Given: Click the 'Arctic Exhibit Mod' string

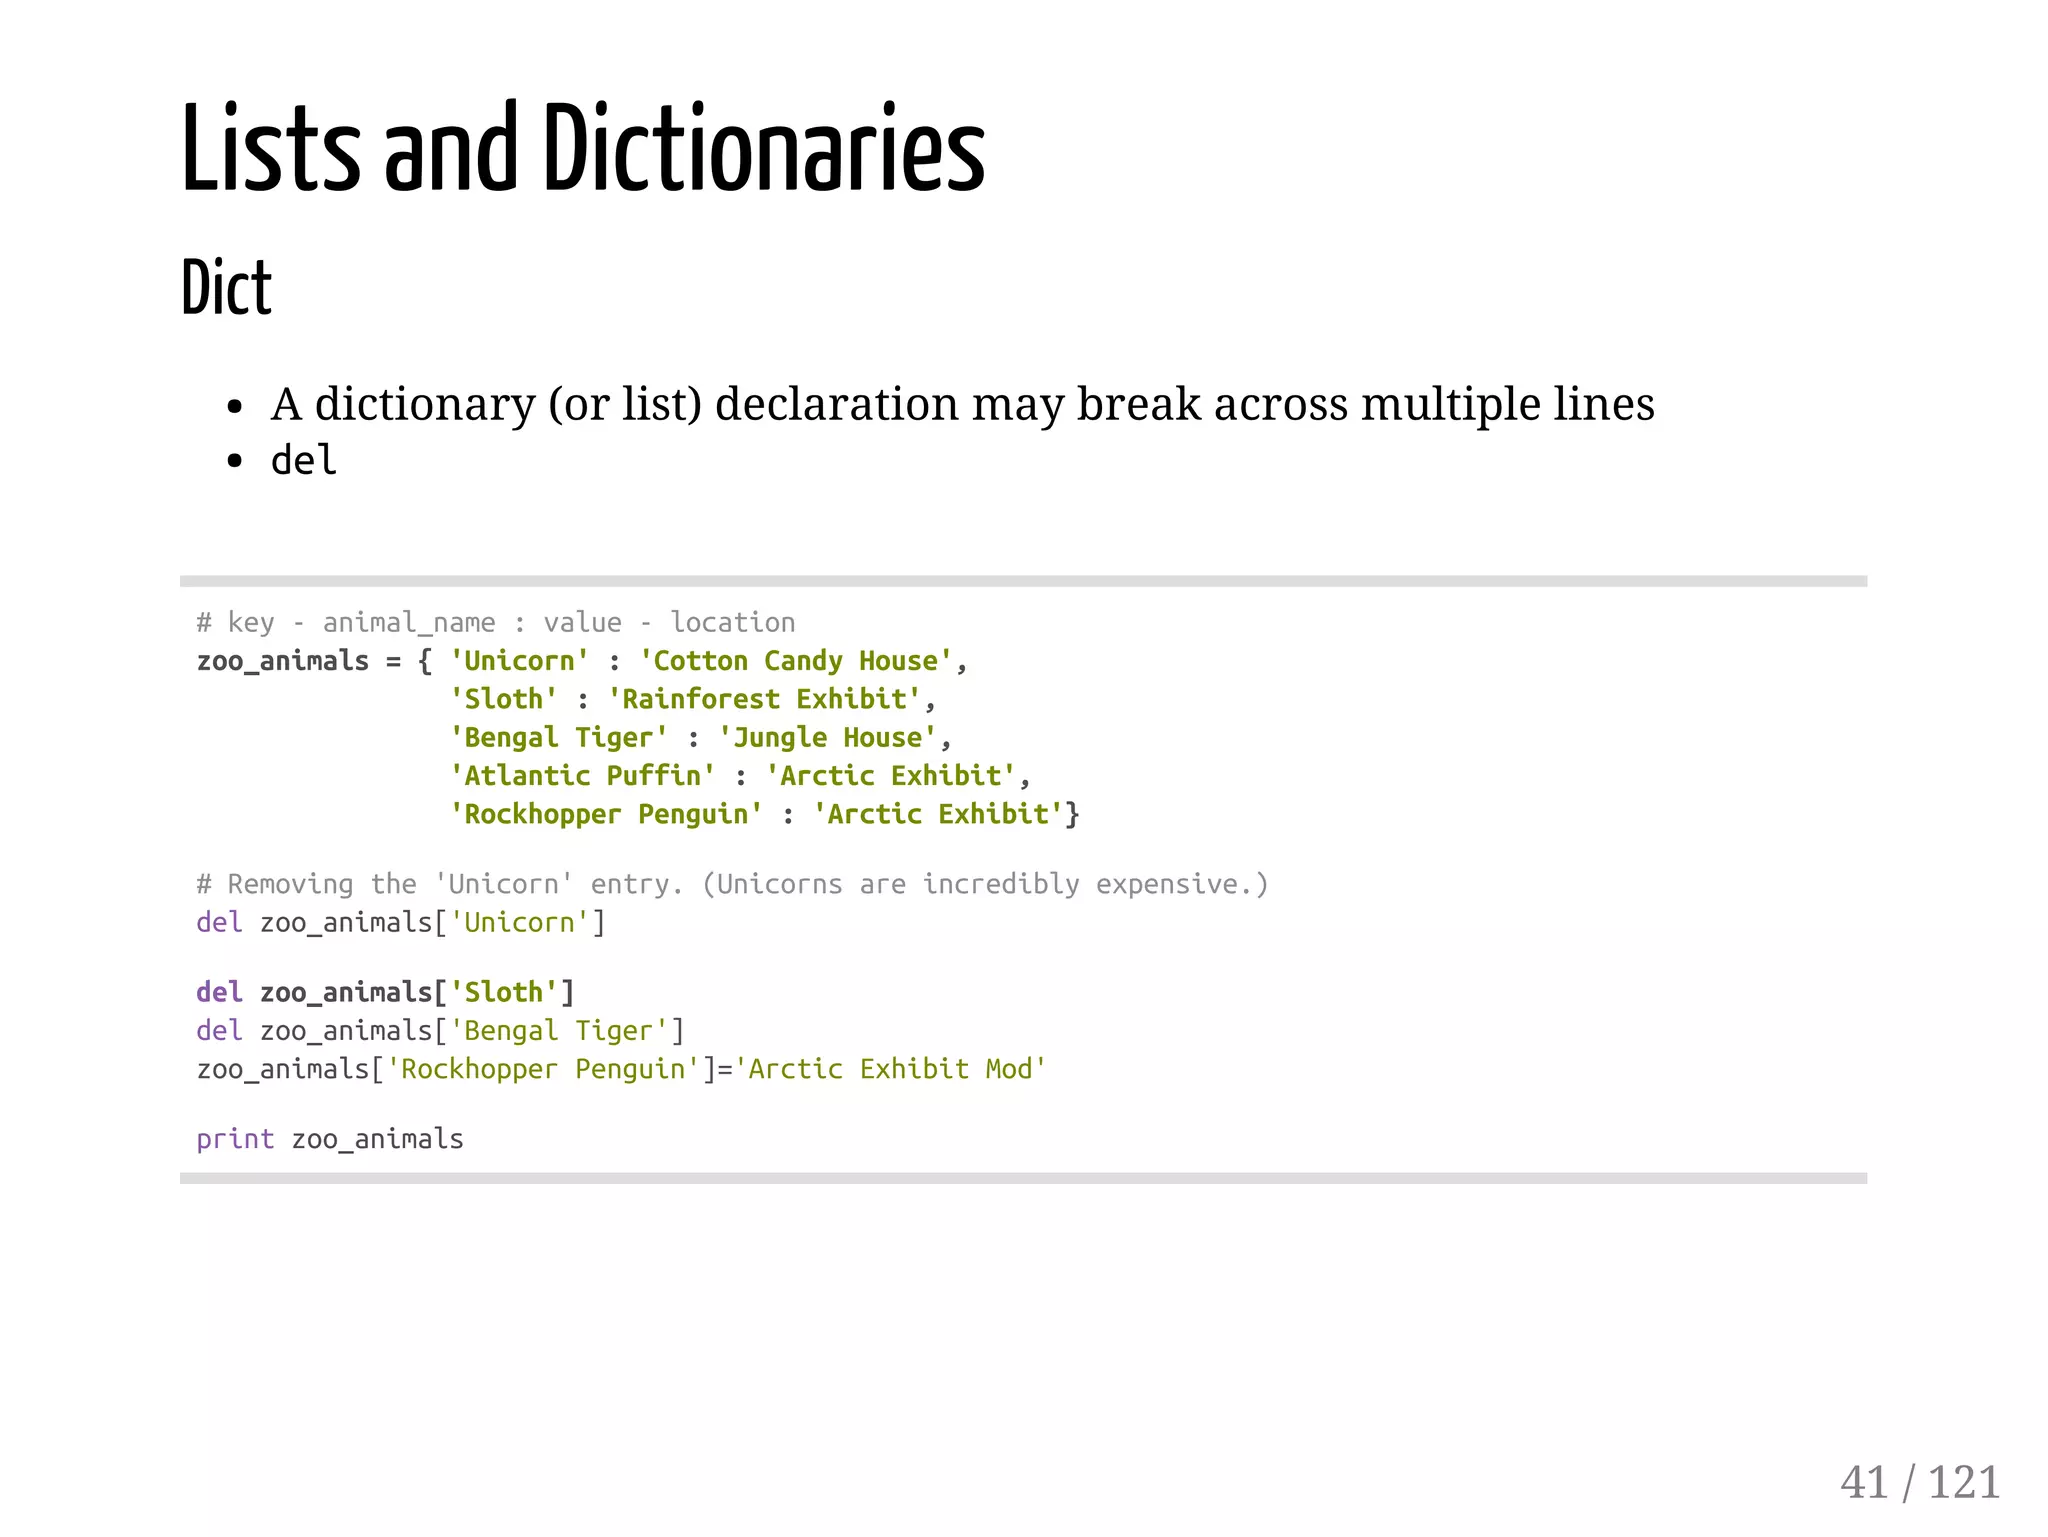Looking at the screenshot, I should (890, 1069).
